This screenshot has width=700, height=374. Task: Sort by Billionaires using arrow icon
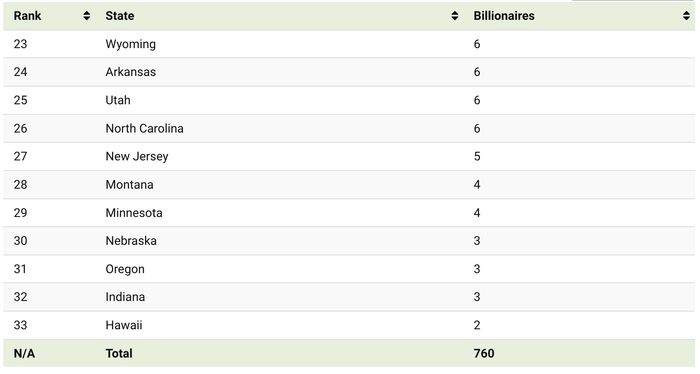pyautogui.click(x=686, y=16)
